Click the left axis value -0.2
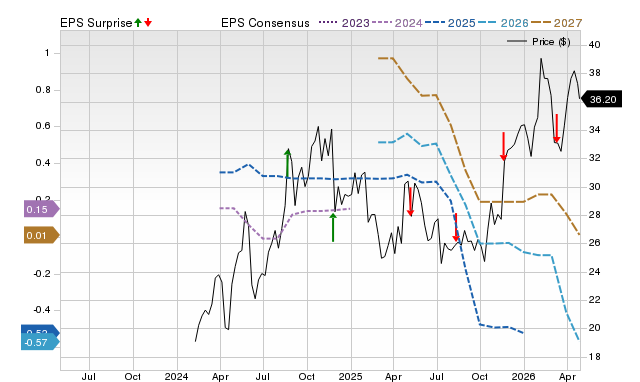The height and width of the screenshot is (382, 640). tap(42, 273)
